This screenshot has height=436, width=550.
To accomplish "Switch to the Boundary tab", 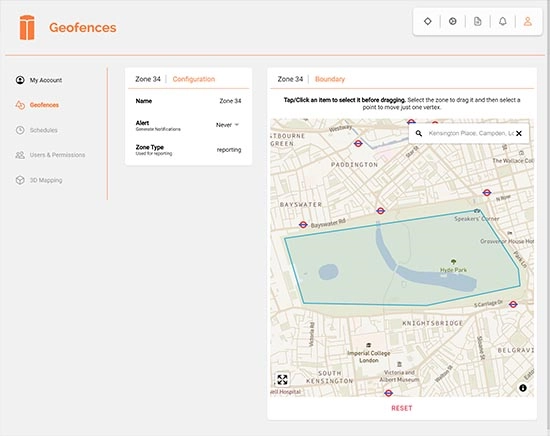I will coord(330,79).
